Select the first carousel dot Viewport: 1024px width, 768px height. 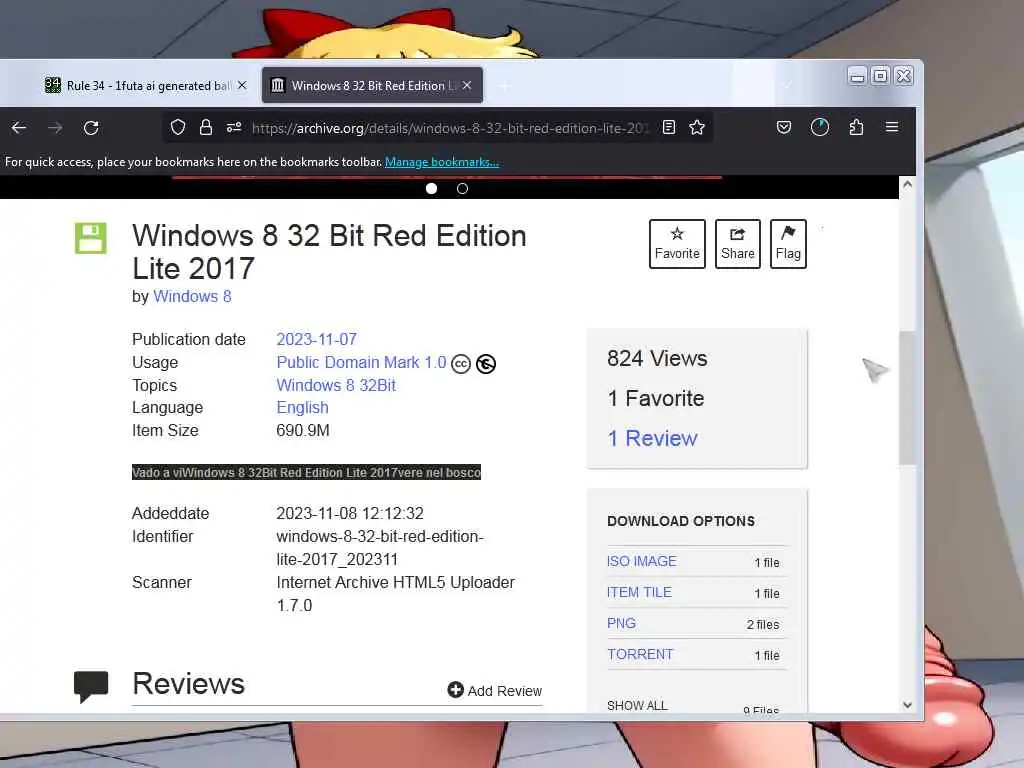431,188
